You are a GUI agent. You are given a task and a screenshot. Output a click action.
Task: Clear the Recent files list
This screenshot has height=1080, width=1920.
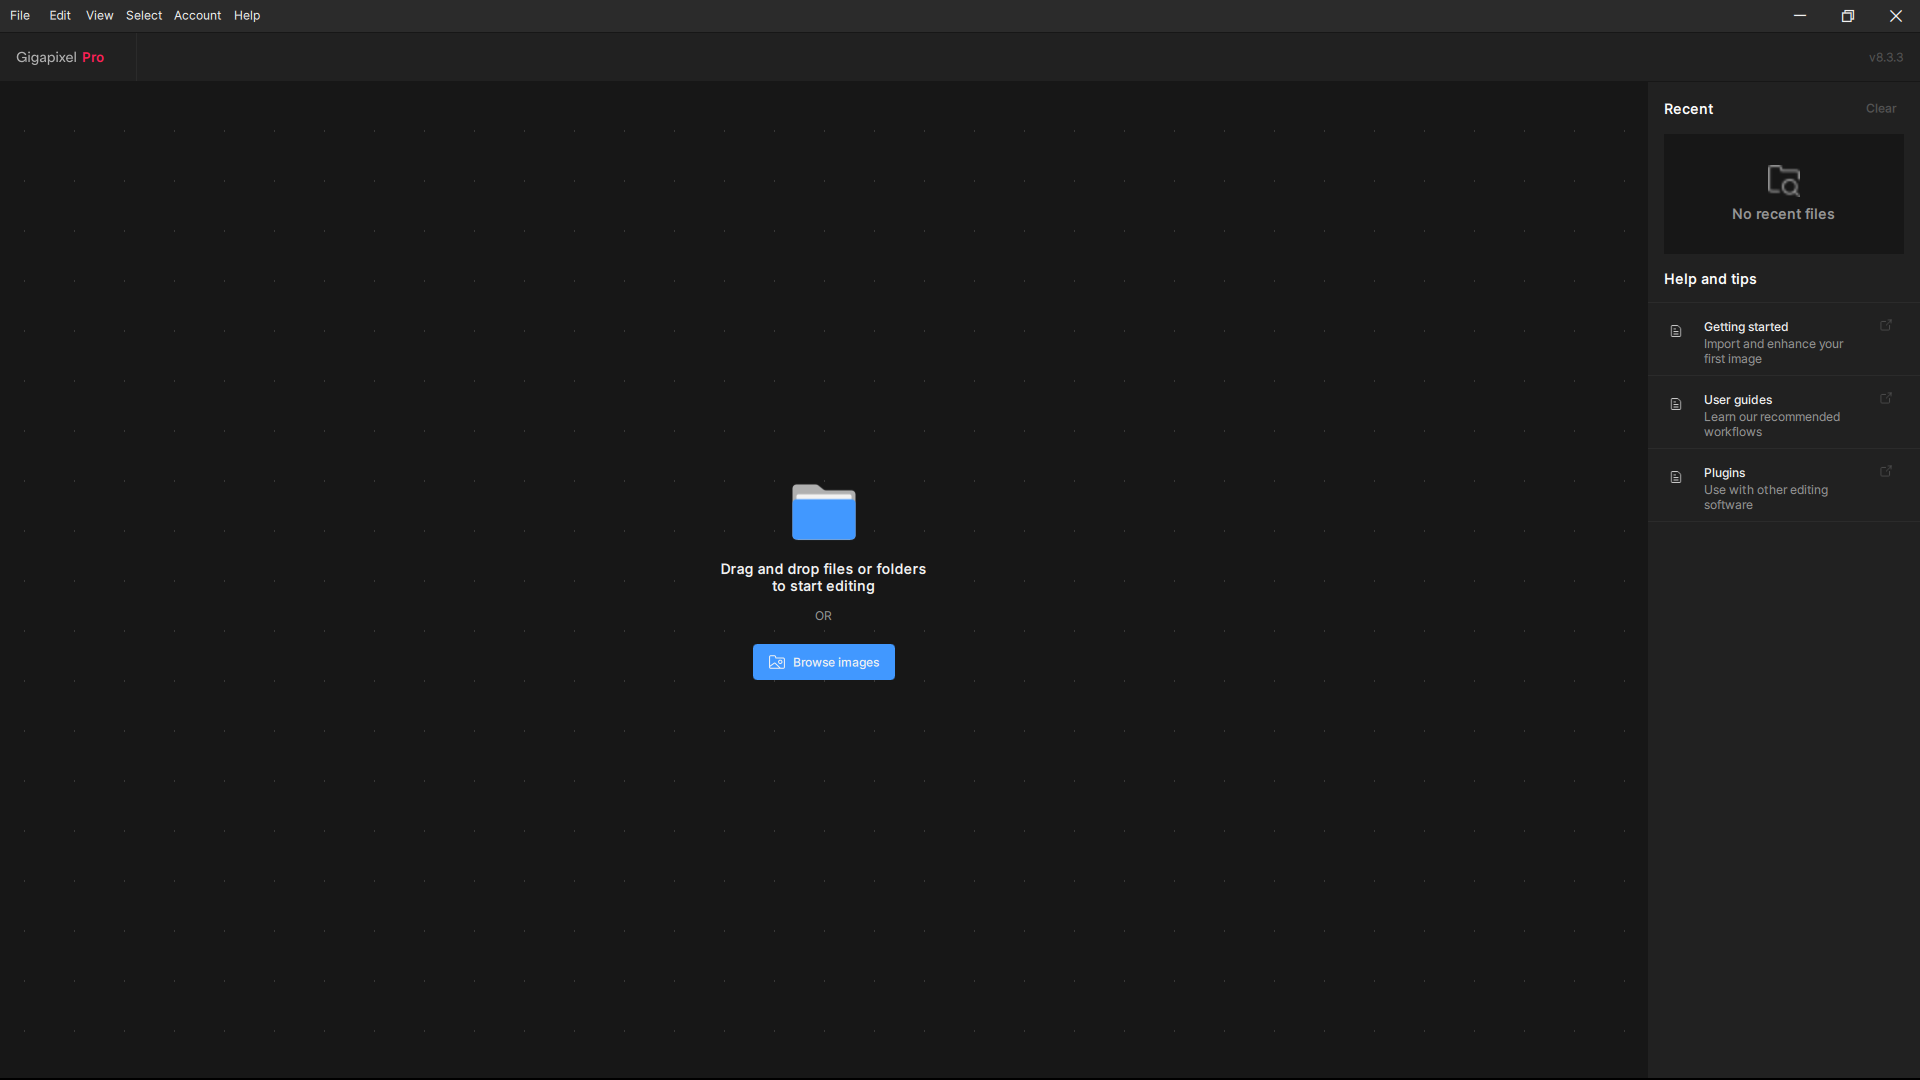(1880, 108)
